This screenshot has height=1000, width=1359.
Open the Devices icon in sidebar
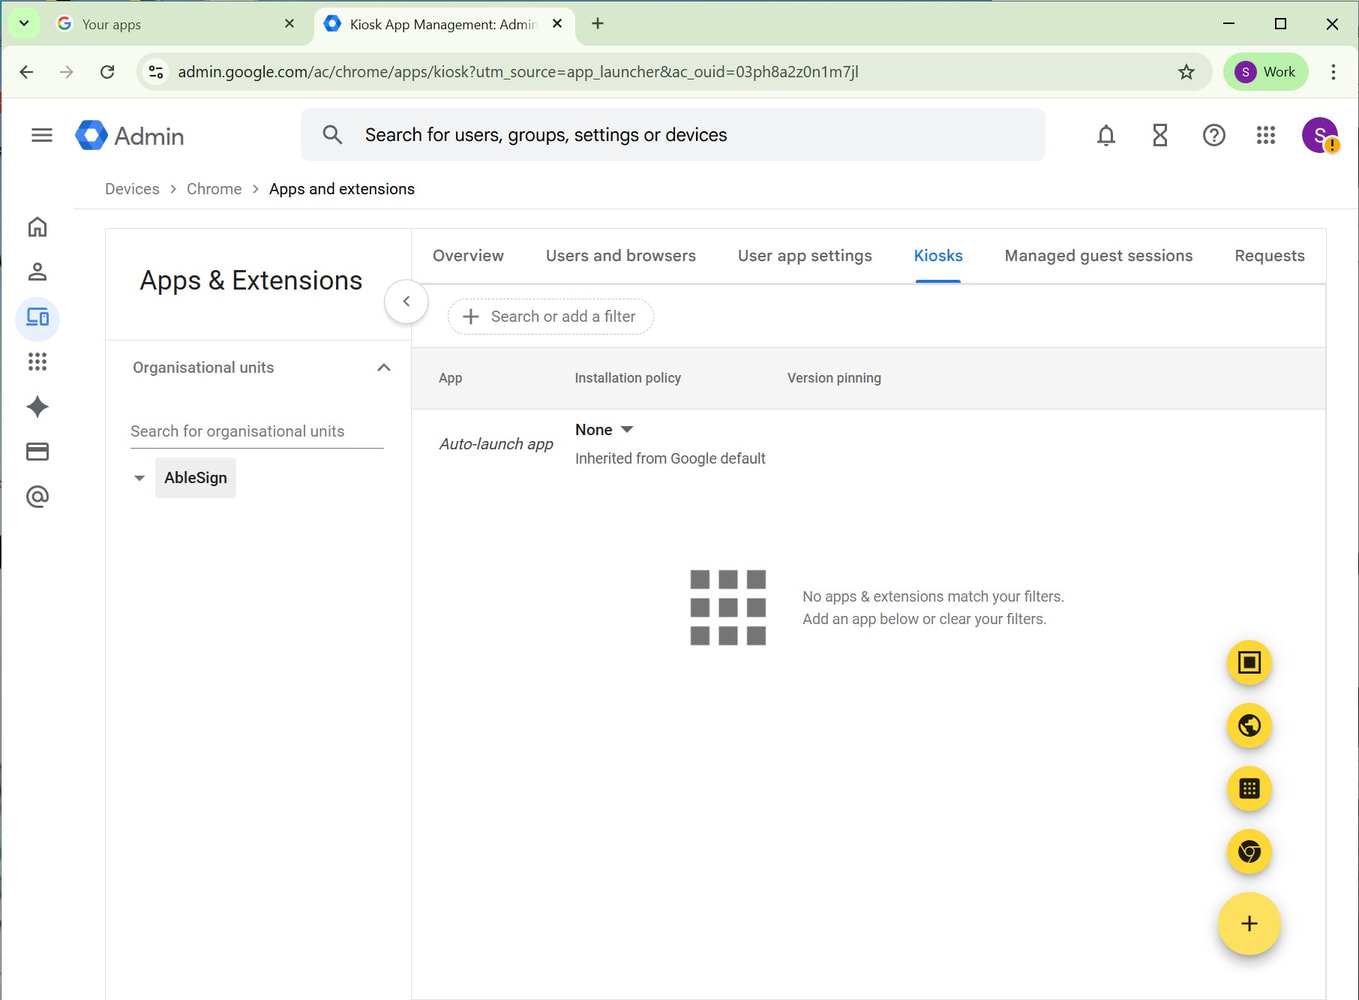pos(38,318)
